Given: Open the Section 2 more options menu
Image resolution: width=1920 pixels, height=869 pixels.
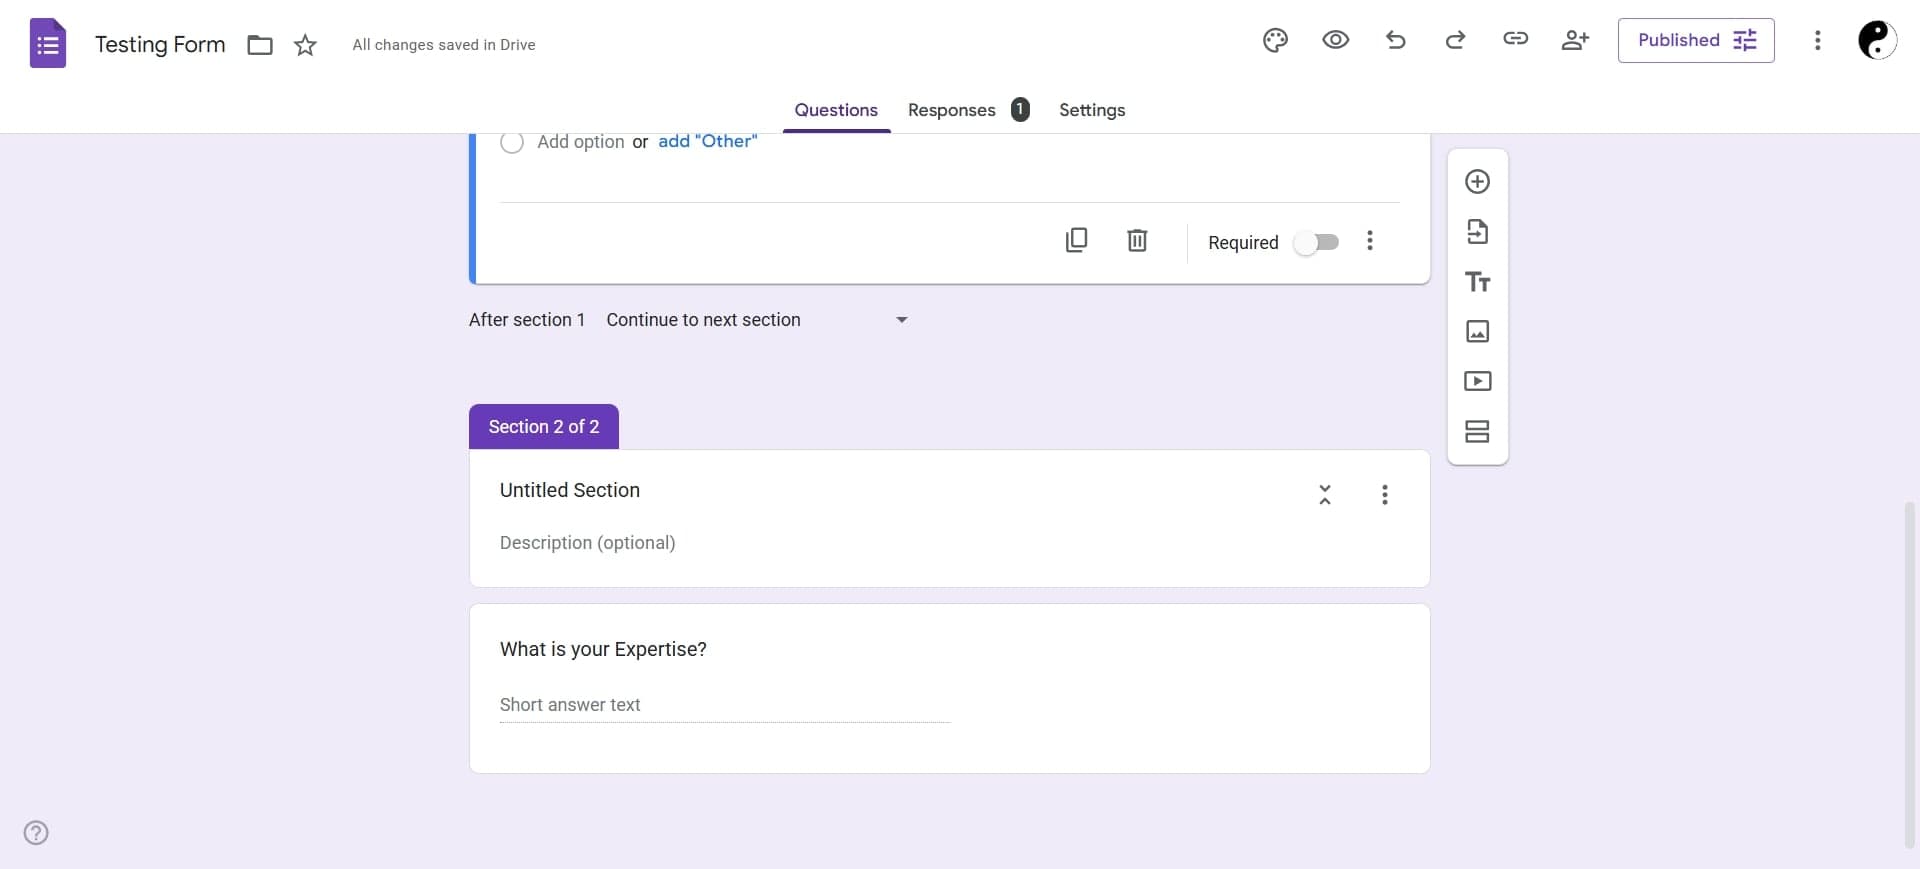Looking at the screenshot, I should click(1384, 495).
